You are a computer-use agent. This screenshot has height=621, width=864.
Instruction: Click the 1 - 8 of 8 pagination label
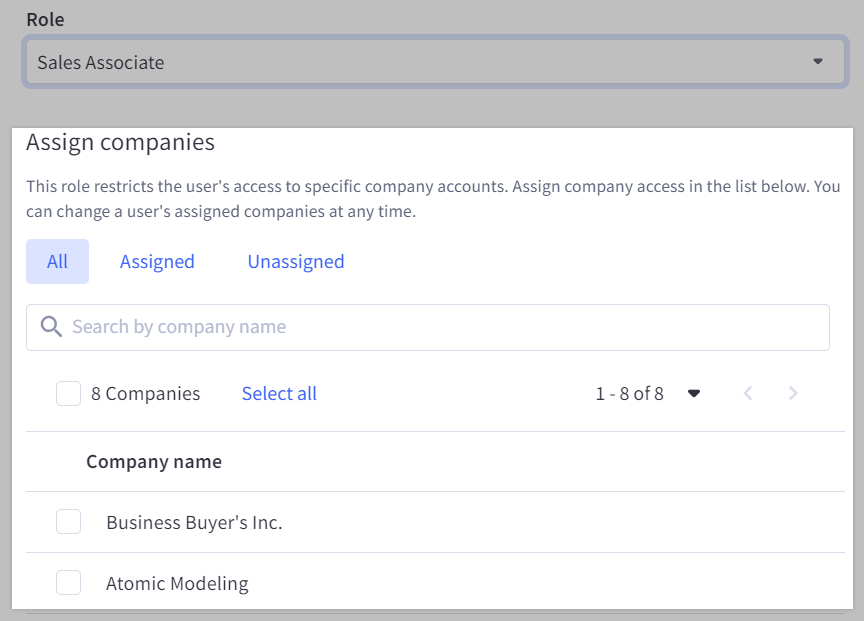630,393
